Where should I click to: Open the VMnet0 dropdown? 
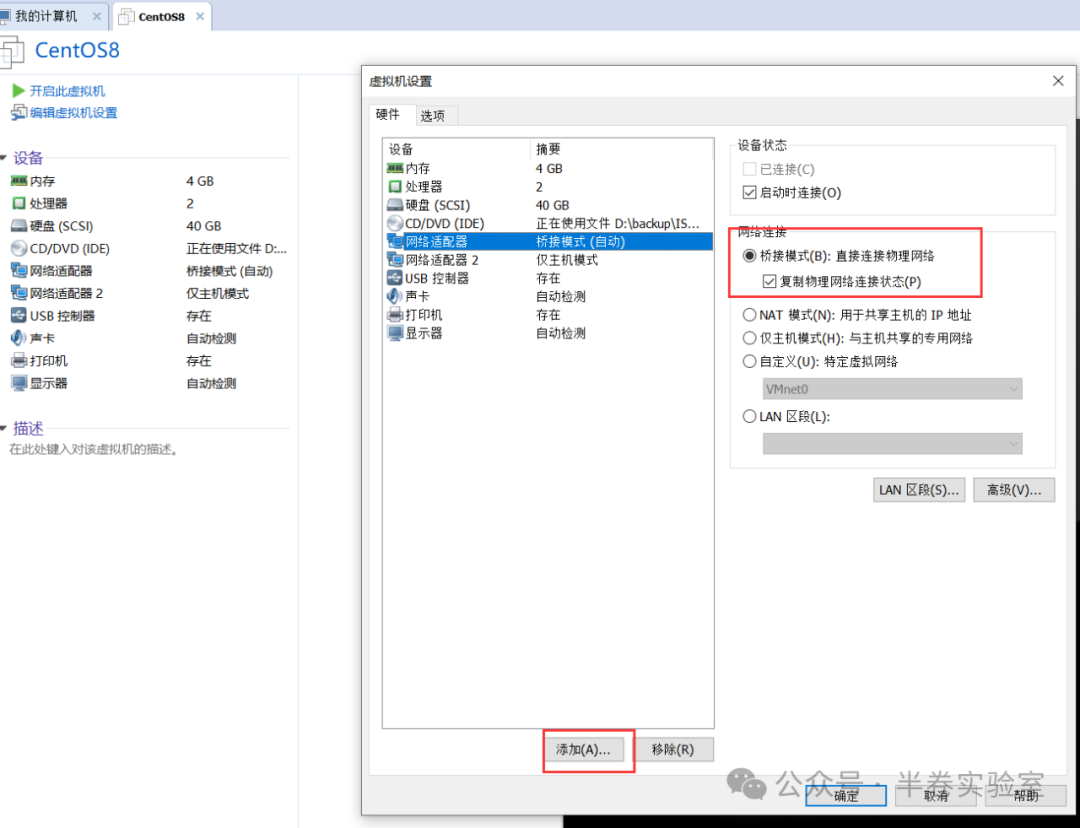pos(892,389)
